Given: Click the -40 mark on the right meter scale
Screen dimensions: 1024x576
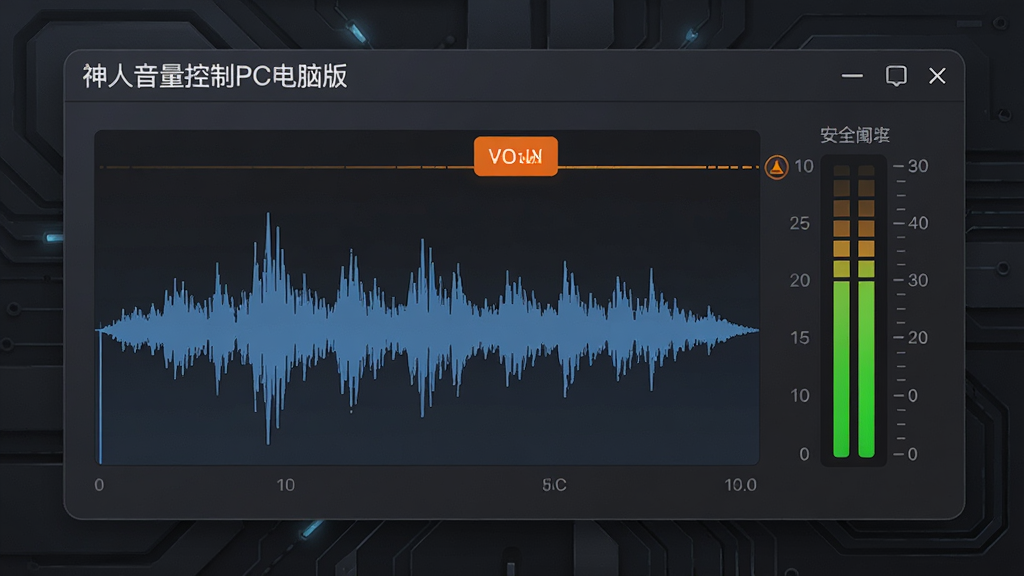Looking at the screenshot, I should point(912,223).
